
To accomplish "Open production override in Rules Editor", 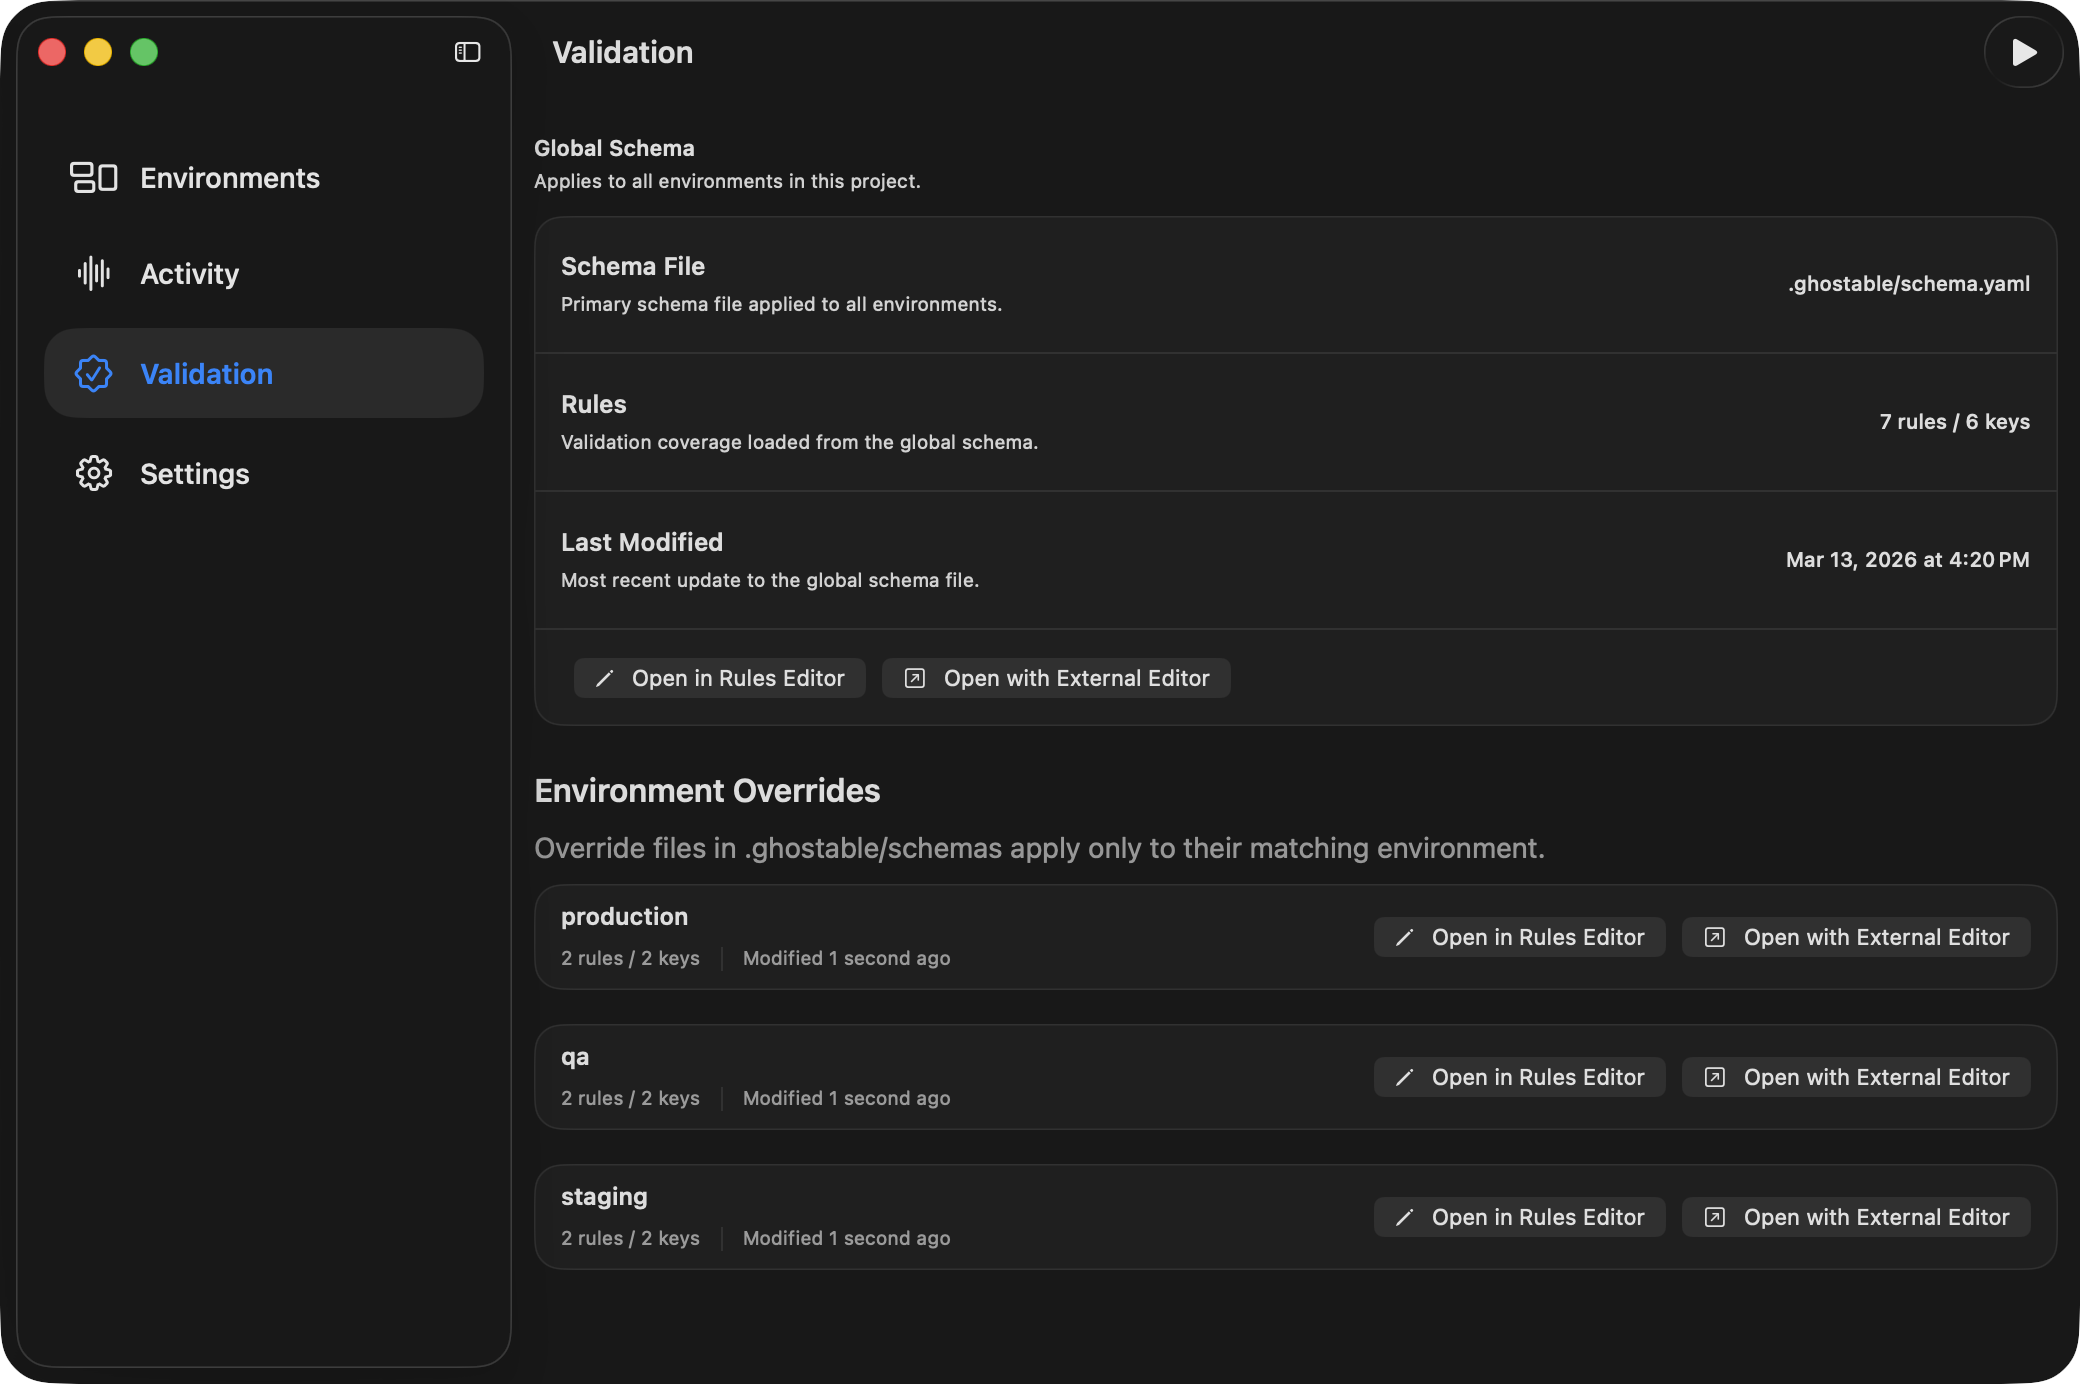I will [x=1519, y=937].
